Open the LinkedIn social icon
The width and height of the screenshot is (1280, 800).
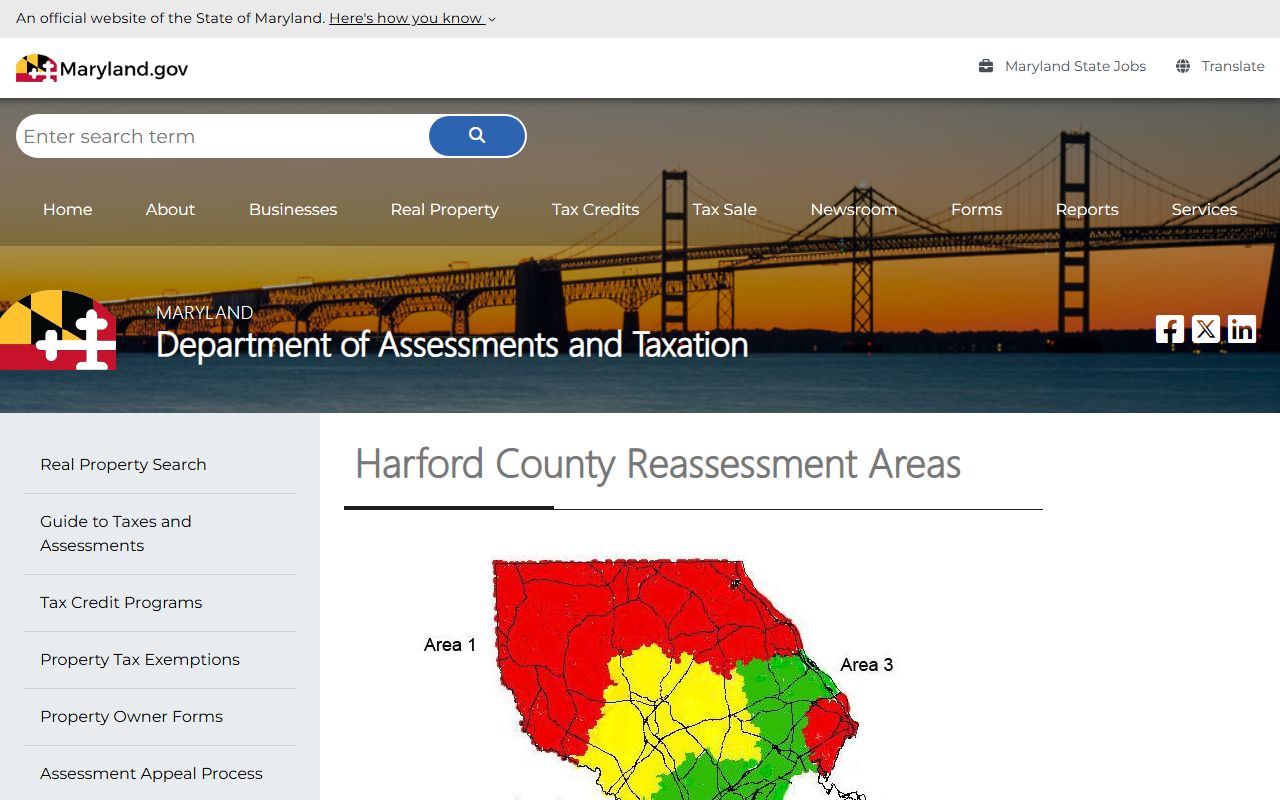(x=1242, y=329)
